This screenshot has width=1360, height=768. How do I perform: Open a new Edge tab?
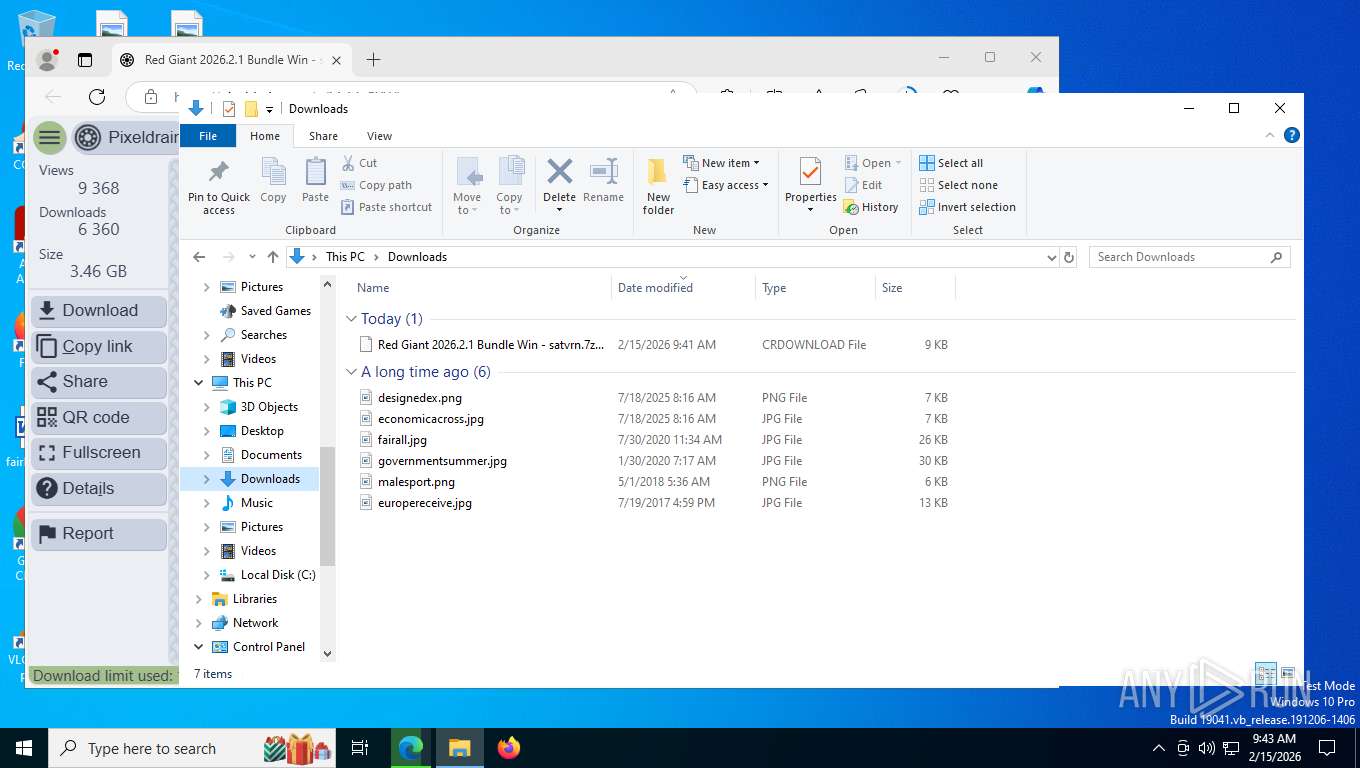click(373, 60)
